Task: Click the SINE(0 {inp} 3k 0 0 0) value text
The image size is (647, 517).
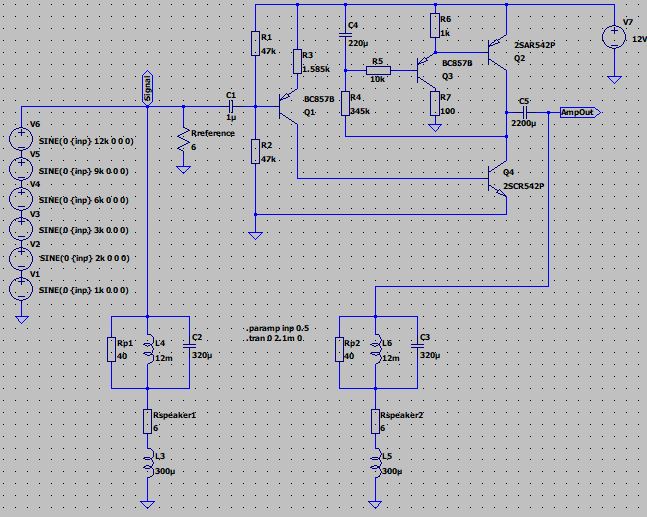Action: (x=83, y=230)
